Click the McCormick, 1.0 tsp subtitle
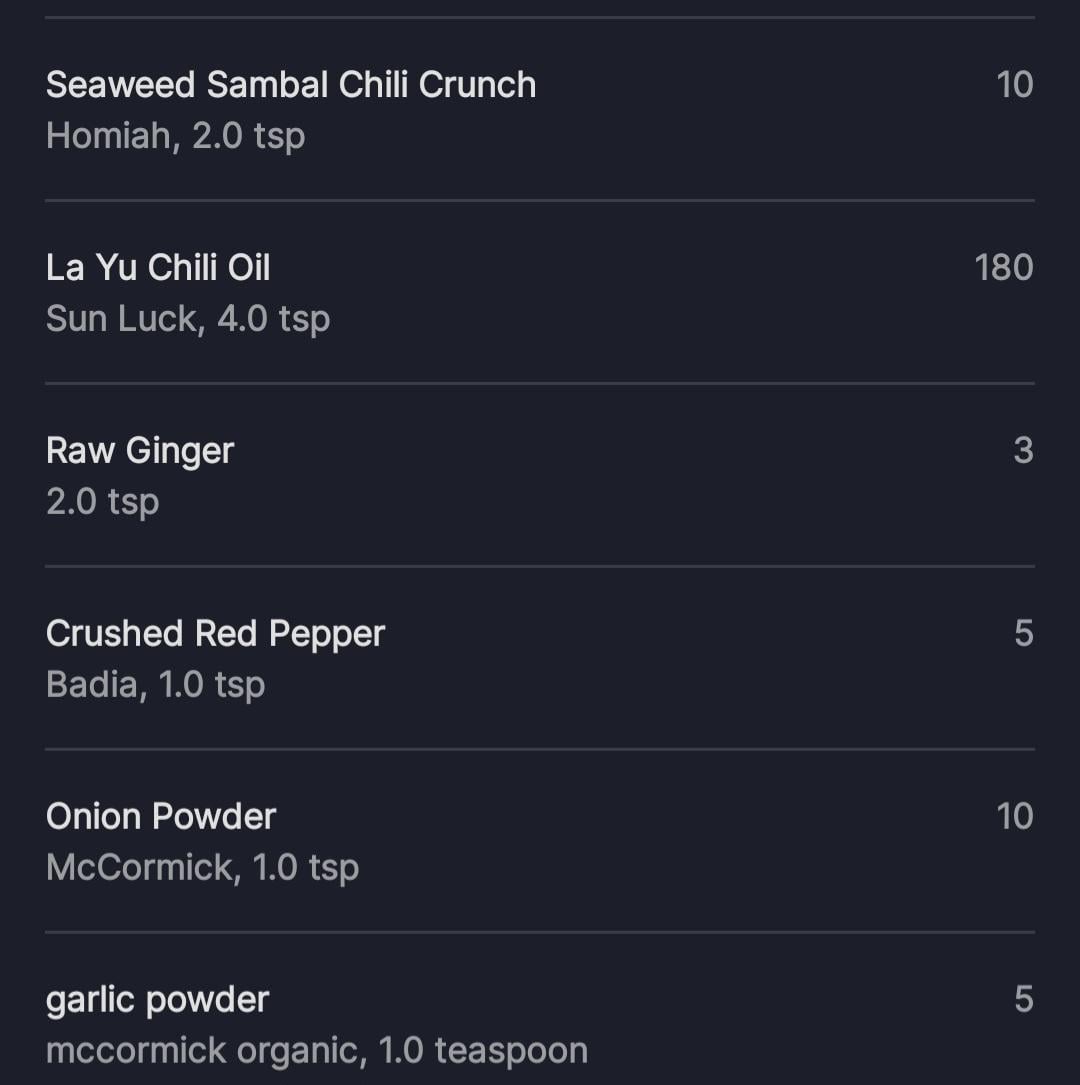The image size is (1080, 1085). (x=203, y=868)
